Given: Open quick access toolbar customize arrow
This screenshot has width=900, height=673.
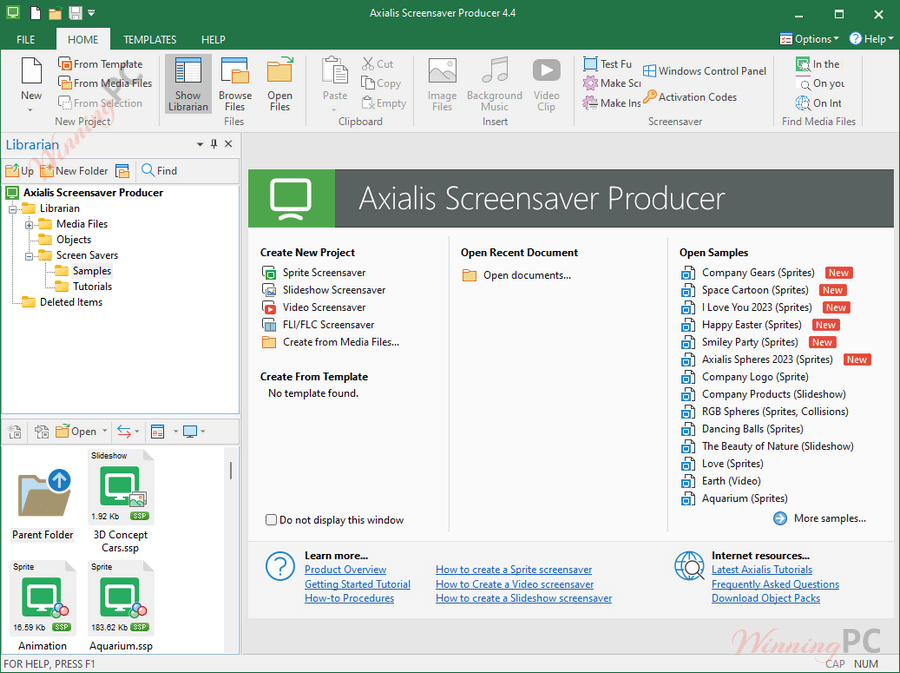Looking at the screenshot, I should click(92, 13).
